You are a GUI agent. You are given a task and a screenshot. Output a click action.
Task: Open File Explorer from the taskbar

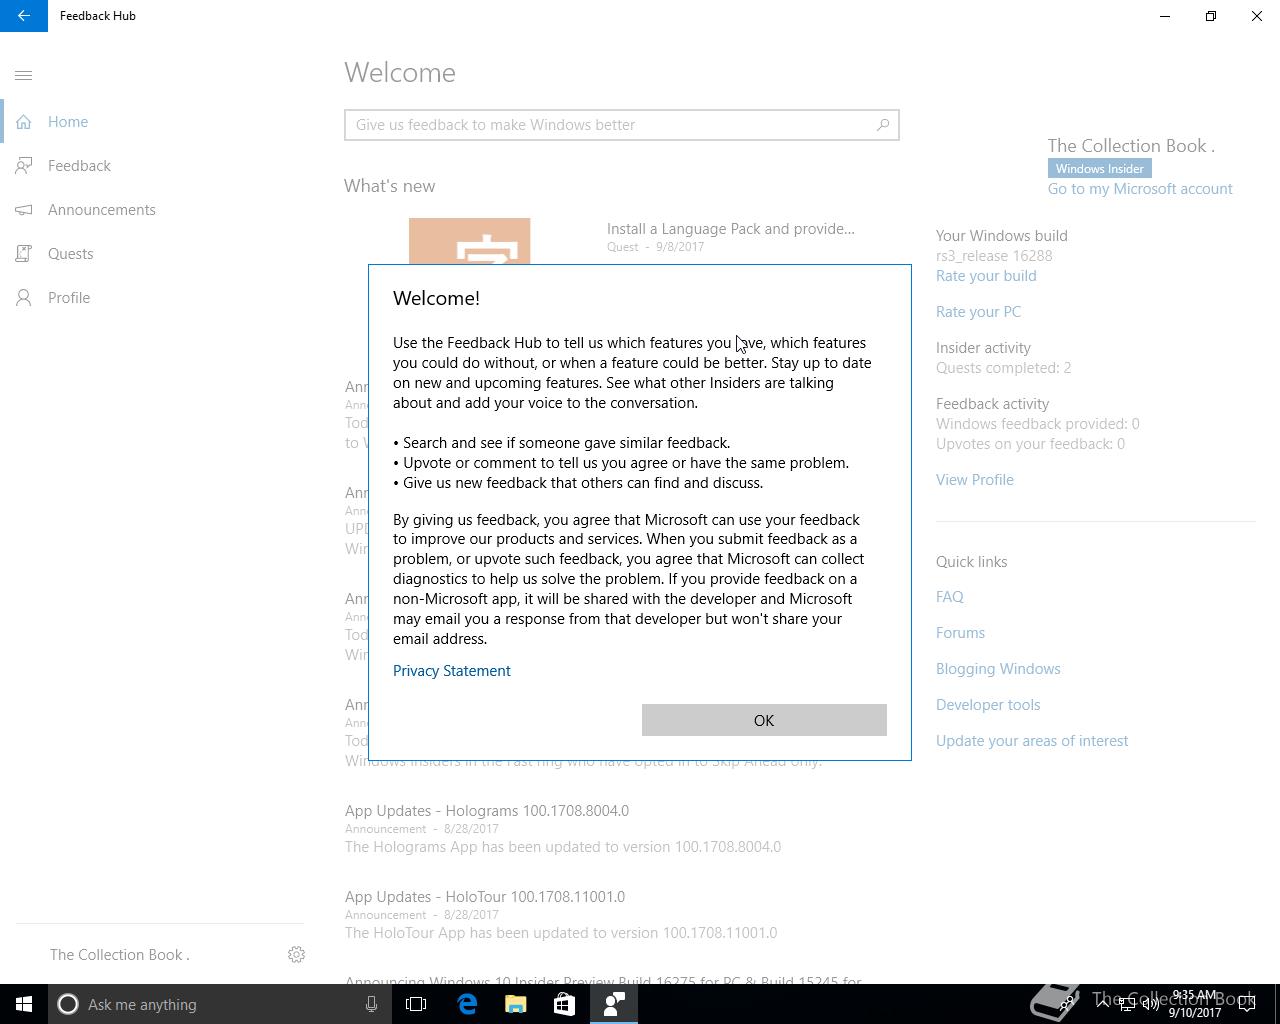point(516,1004)
